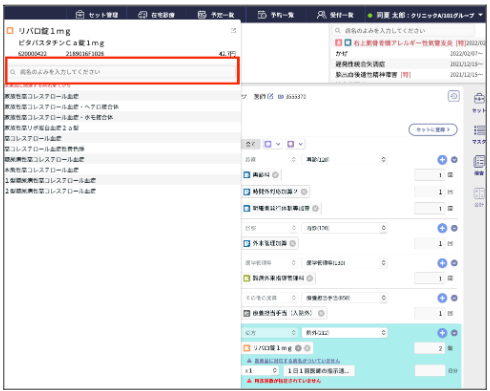Select 高コレステロール血症性黄色腫 suggestion
Screen dimensions: 490x391
[122, 149]
